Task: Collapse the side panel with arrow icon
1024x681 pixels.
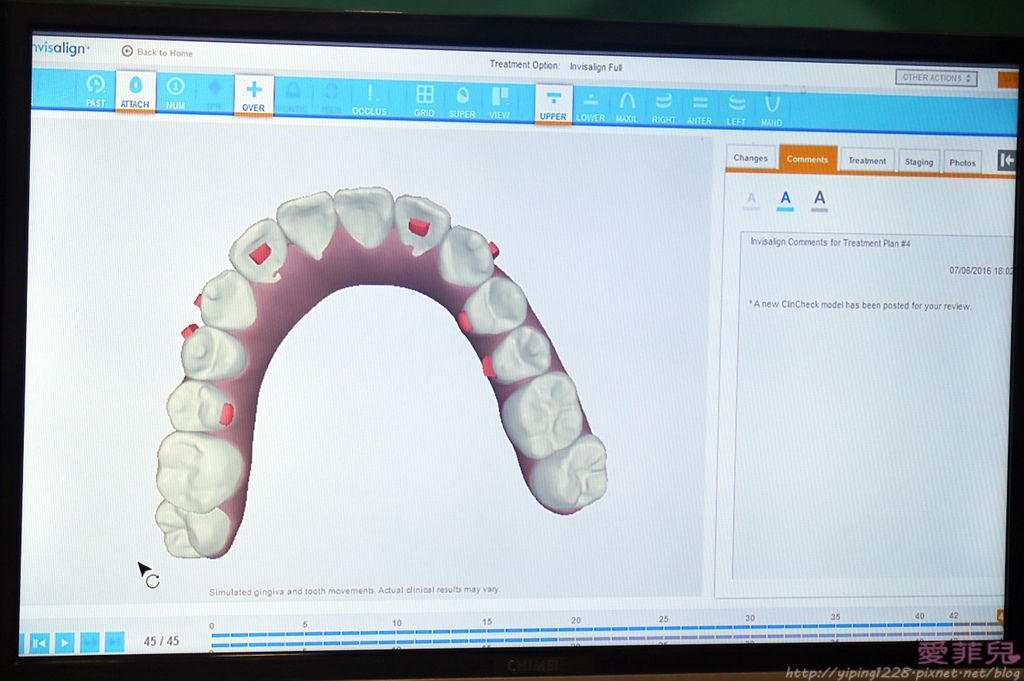Action: coord(1006,160)
